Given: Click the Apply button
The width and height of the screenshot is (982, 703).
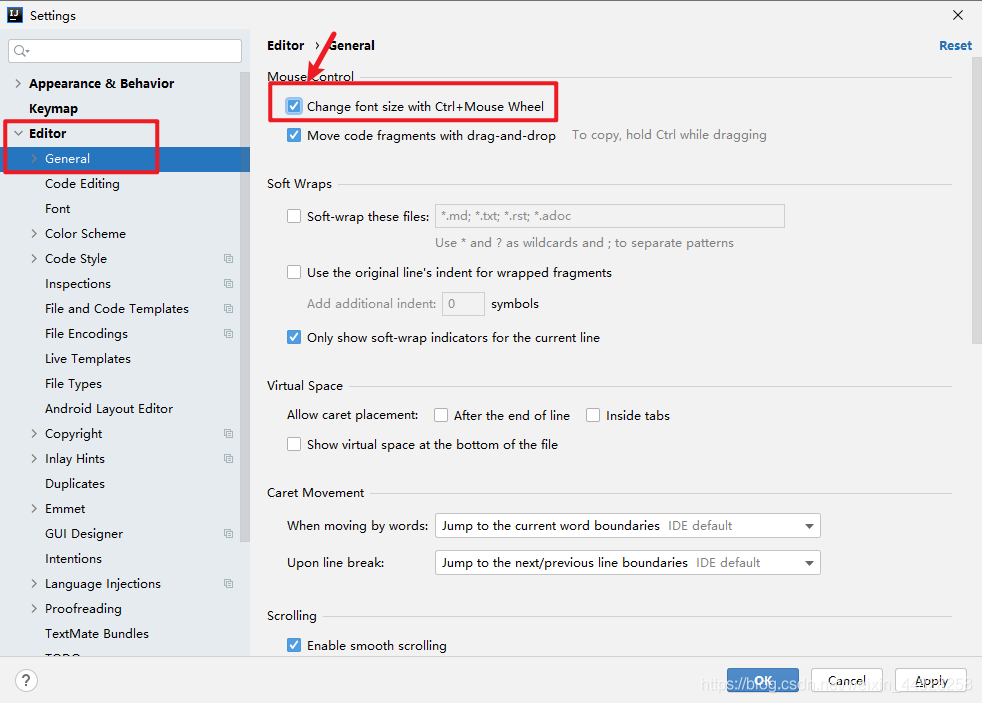Looking at the screenshot, I should (931, 680).
